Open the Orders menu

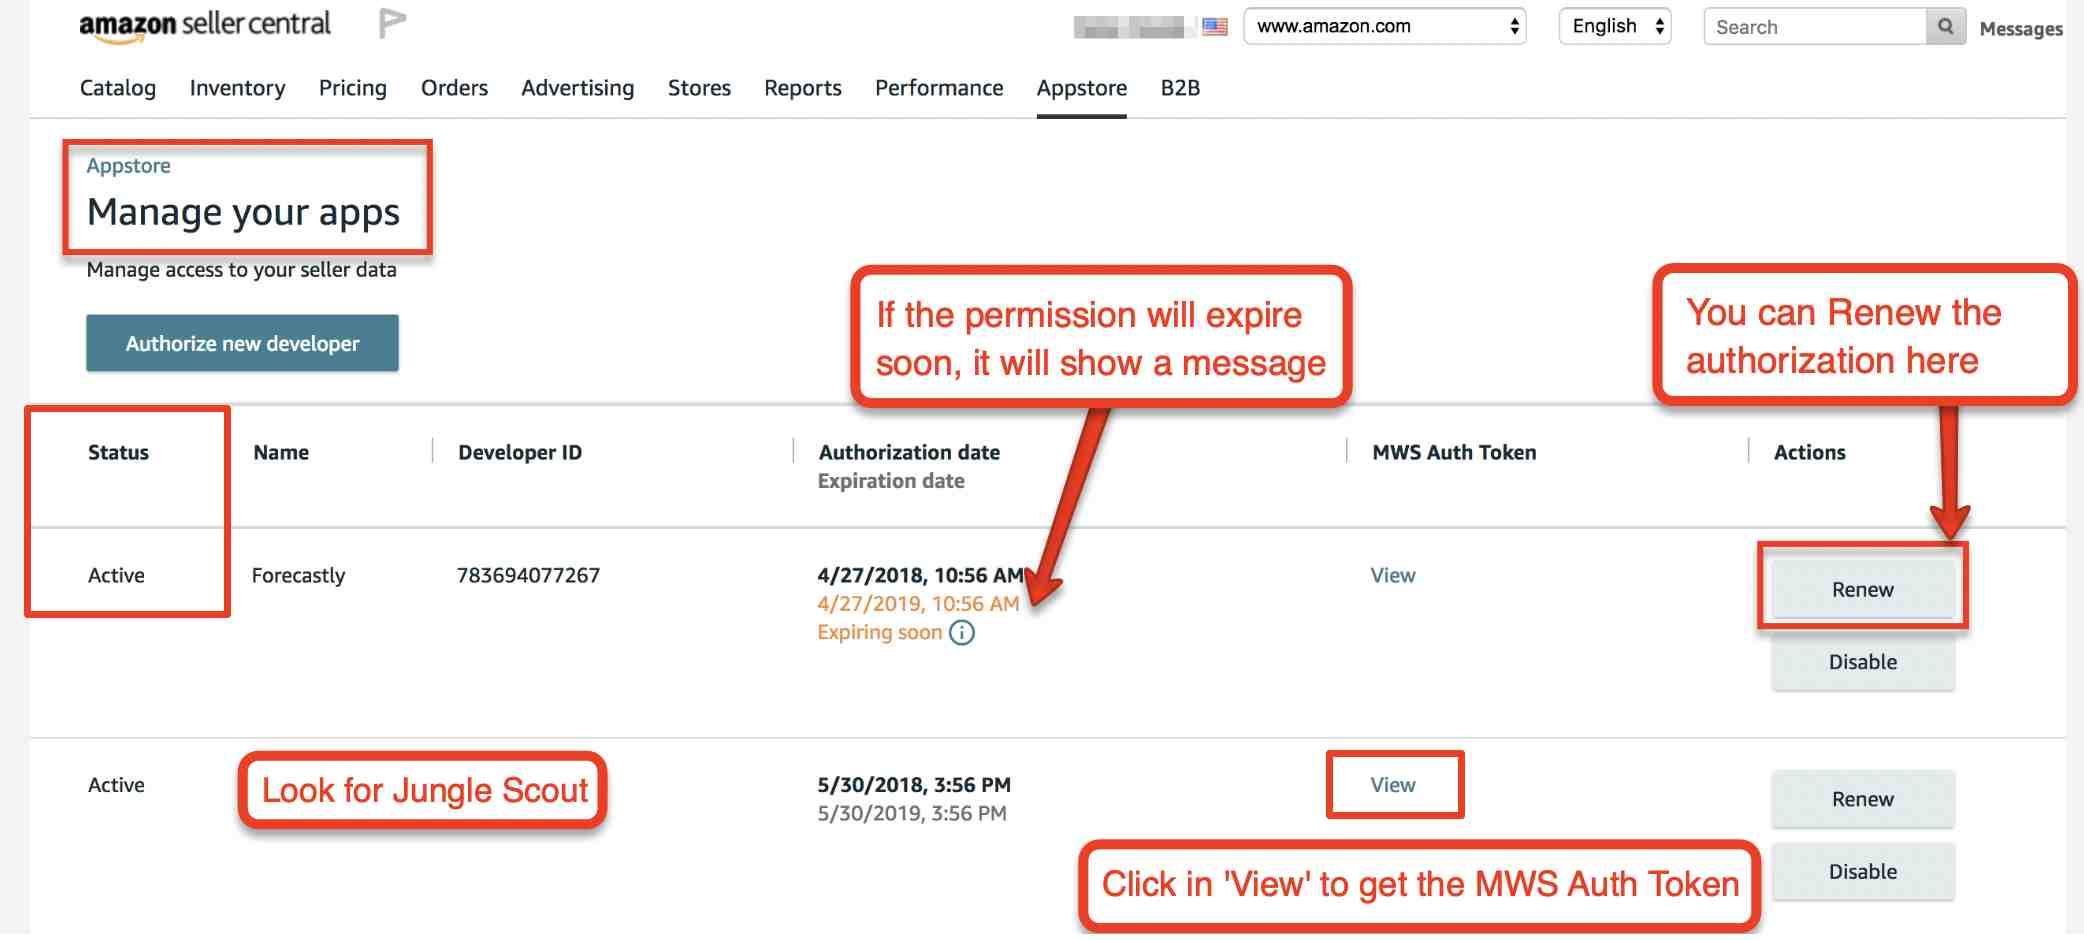click(454, 88)
